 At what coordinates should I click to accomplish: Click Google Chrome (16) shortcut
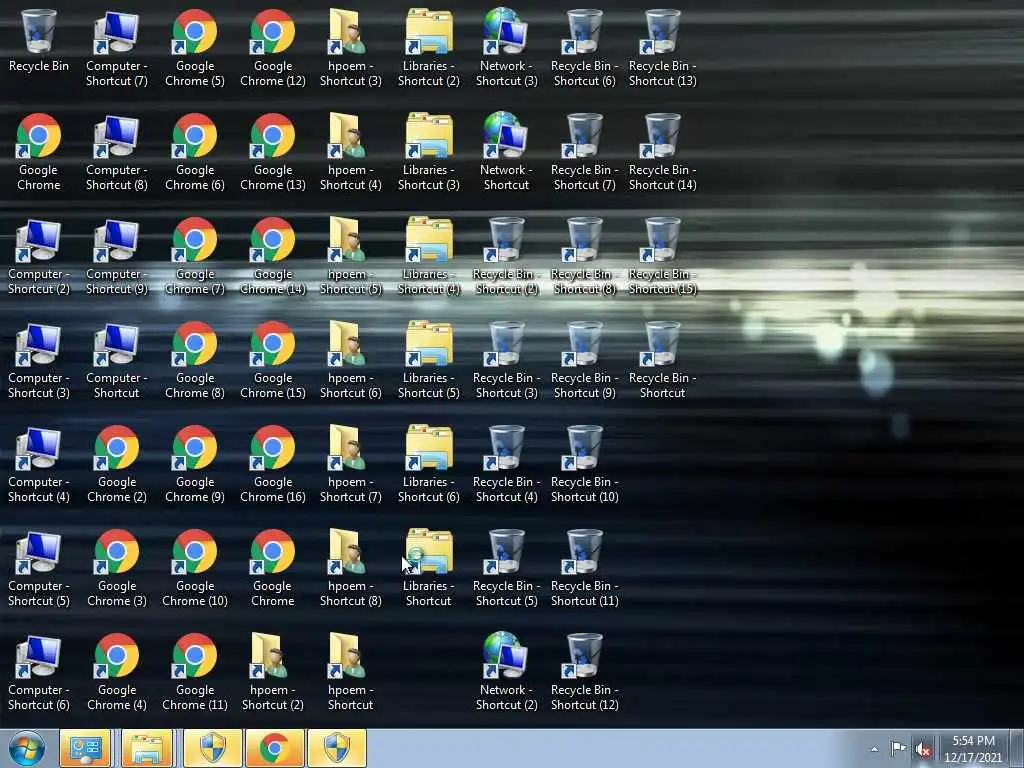tap(272, 464)
